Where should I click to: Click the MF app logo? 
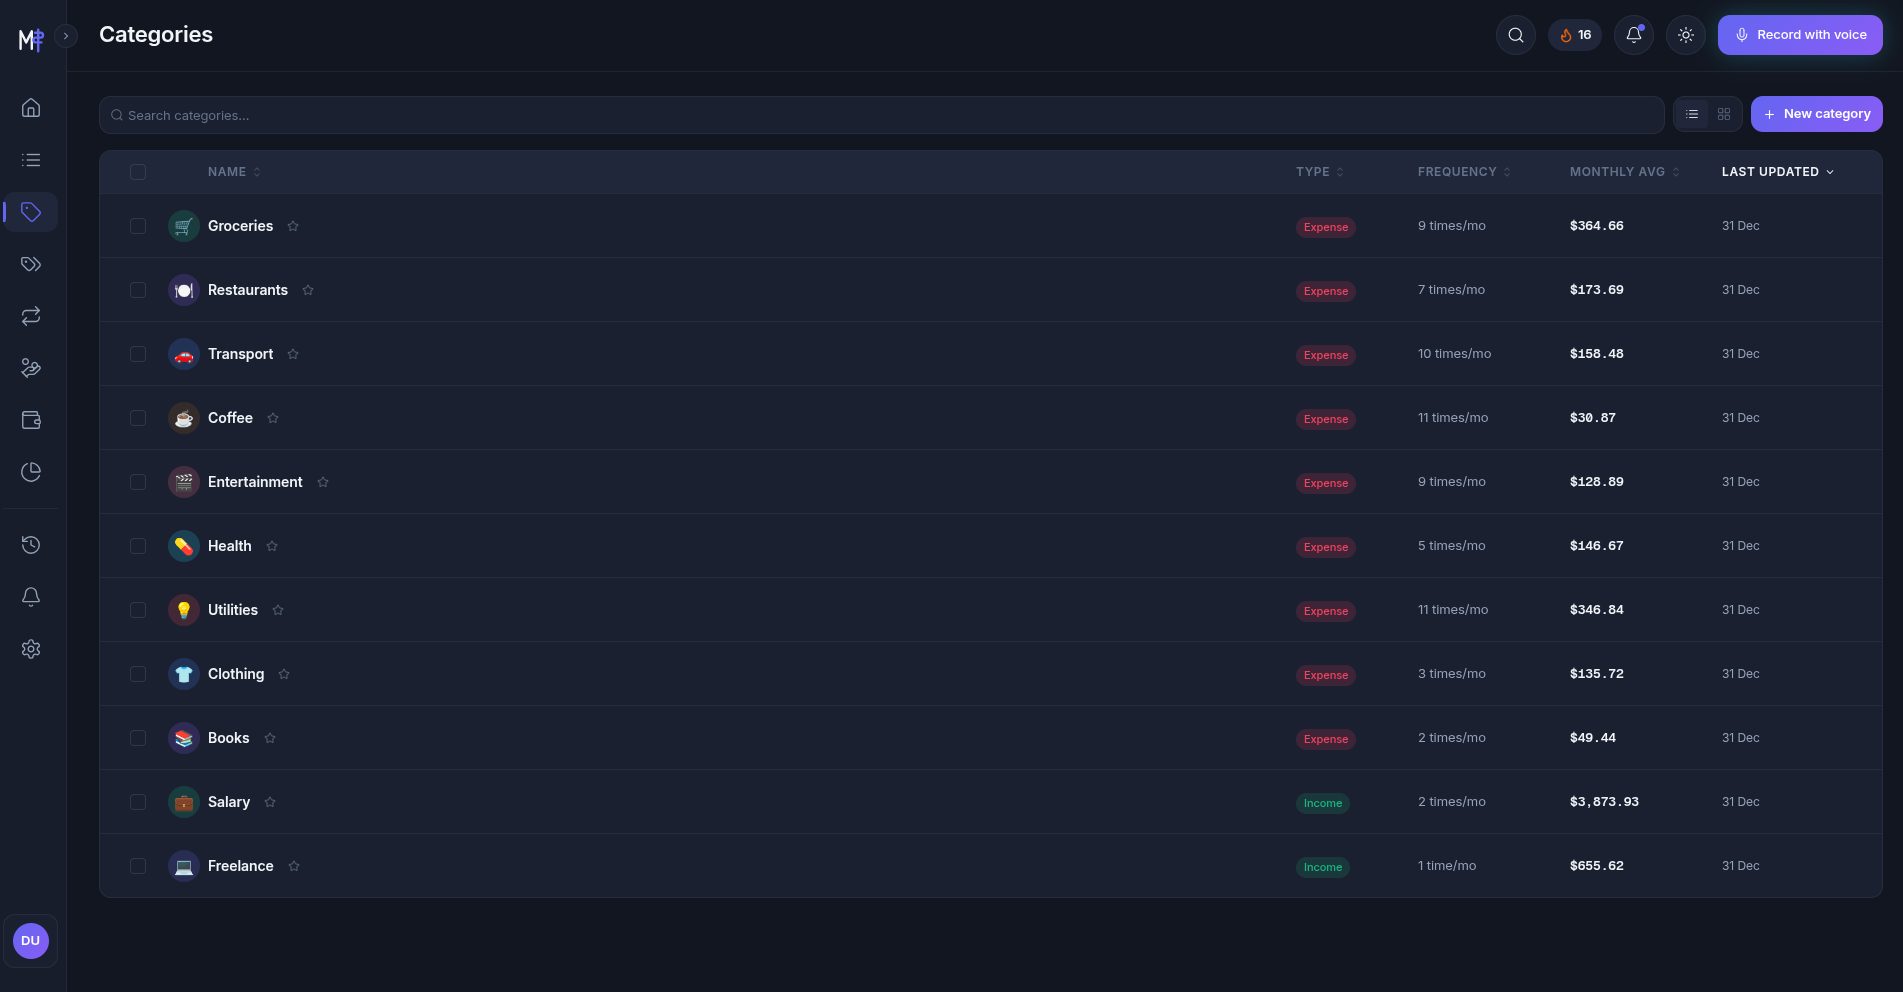point(31,39)
